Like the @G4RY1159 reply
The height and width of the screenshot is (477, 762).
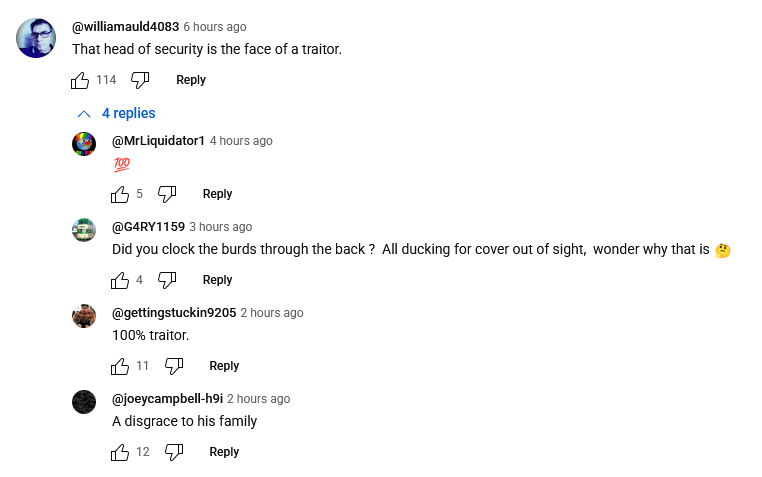[x=120, y=280]
